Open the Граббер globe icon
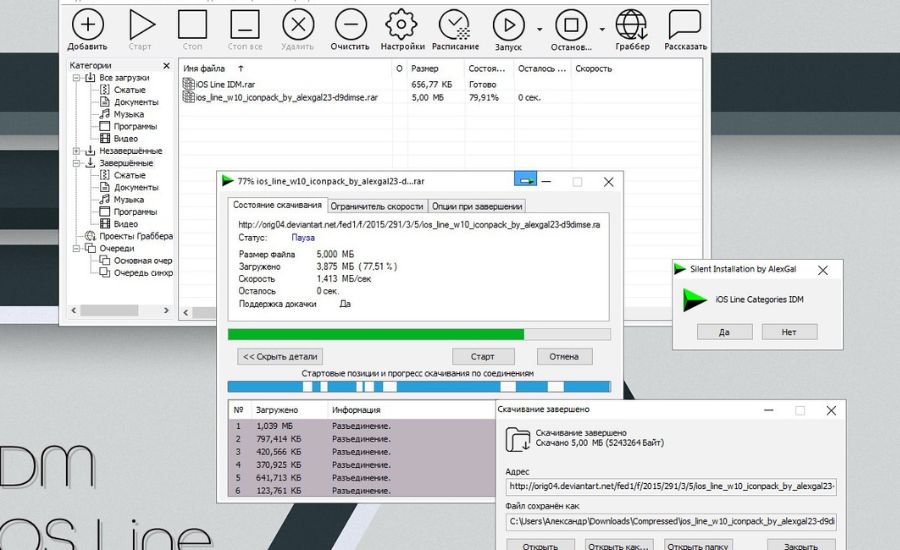 click(631, 25)
